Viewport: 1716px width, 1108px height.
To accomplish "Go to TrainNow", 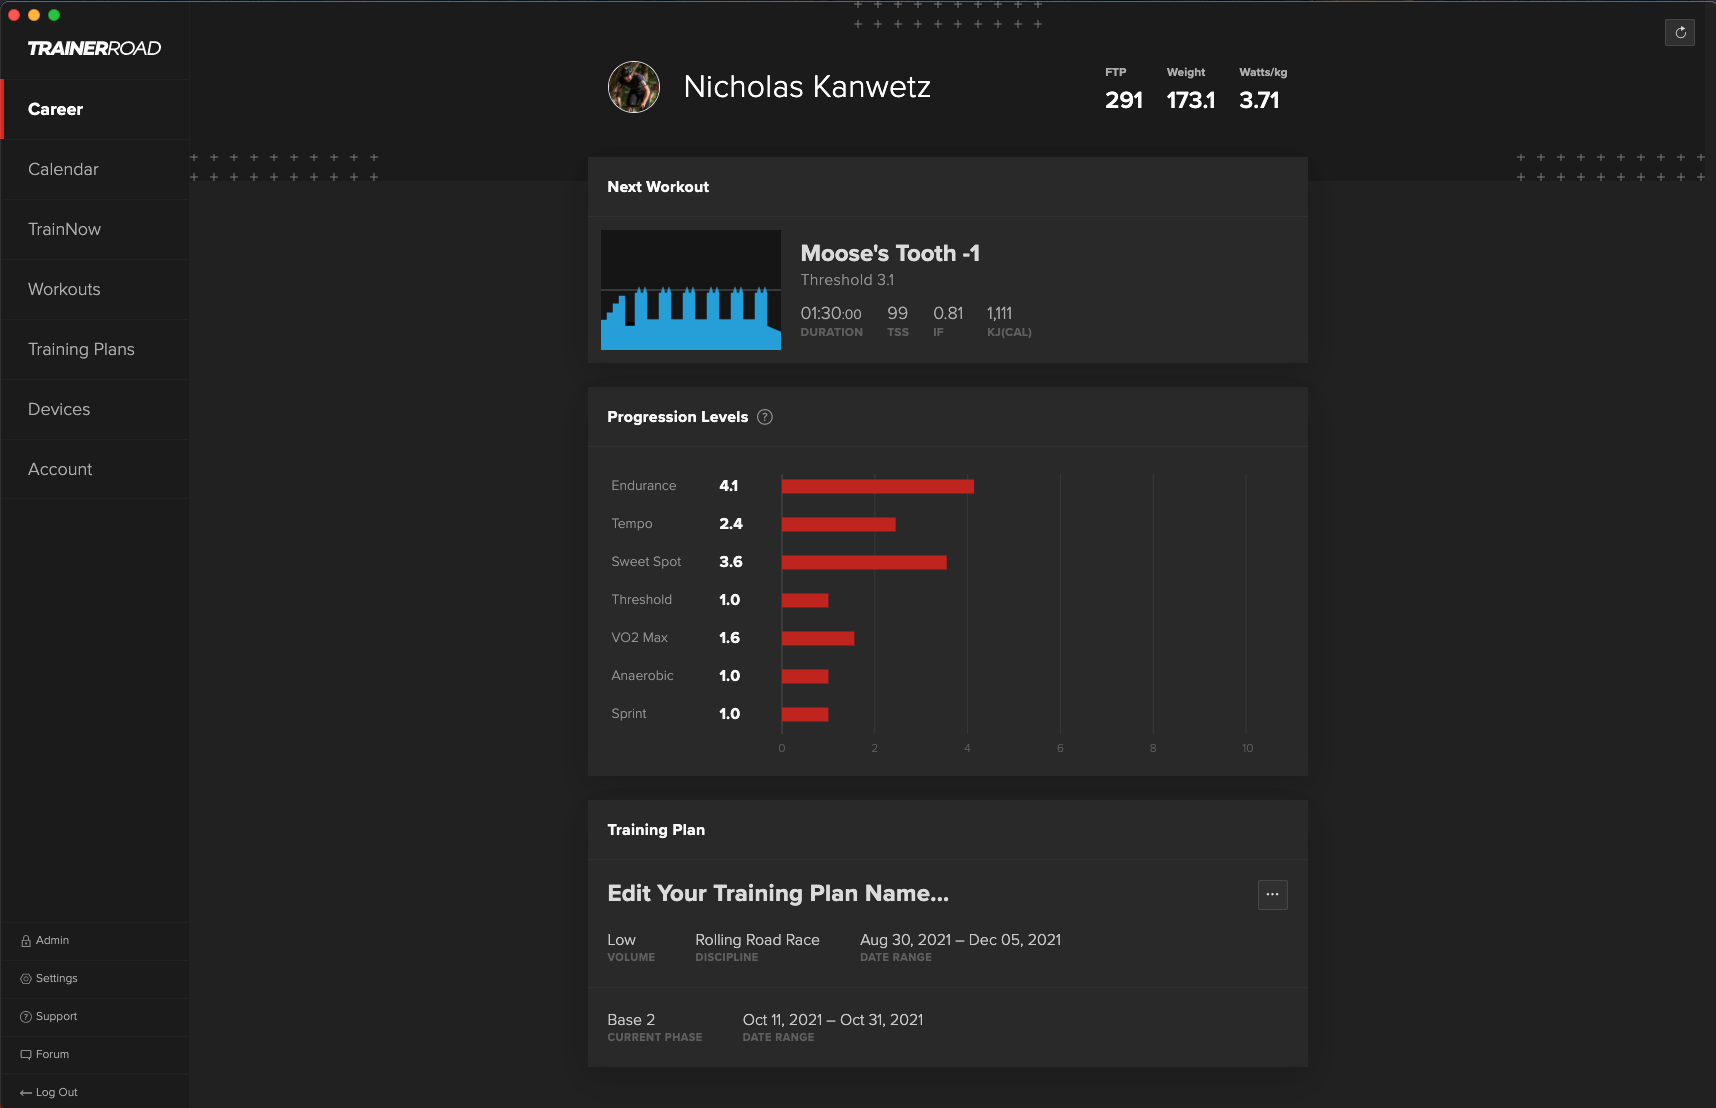I will [x=95, y=230].
